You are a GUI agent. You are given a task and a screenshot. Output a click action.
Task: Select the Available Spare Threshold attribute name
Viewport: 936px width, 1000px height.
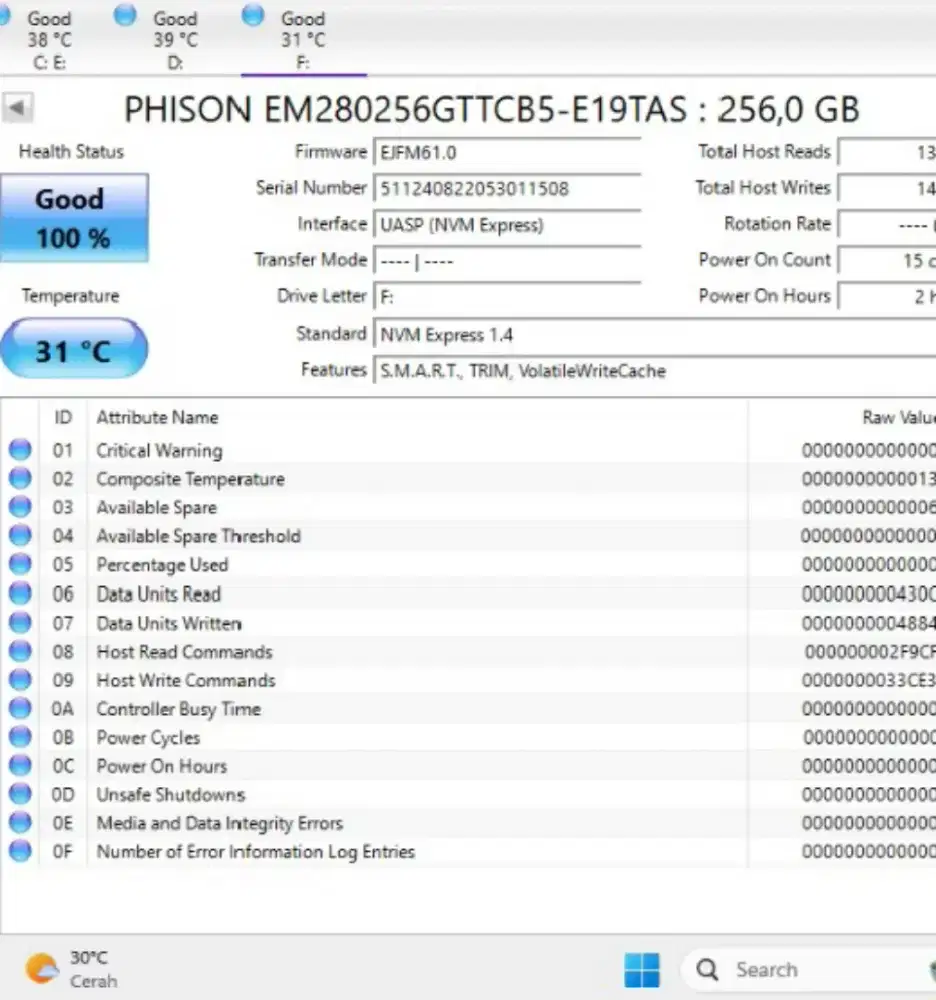(x=198, y=536)
